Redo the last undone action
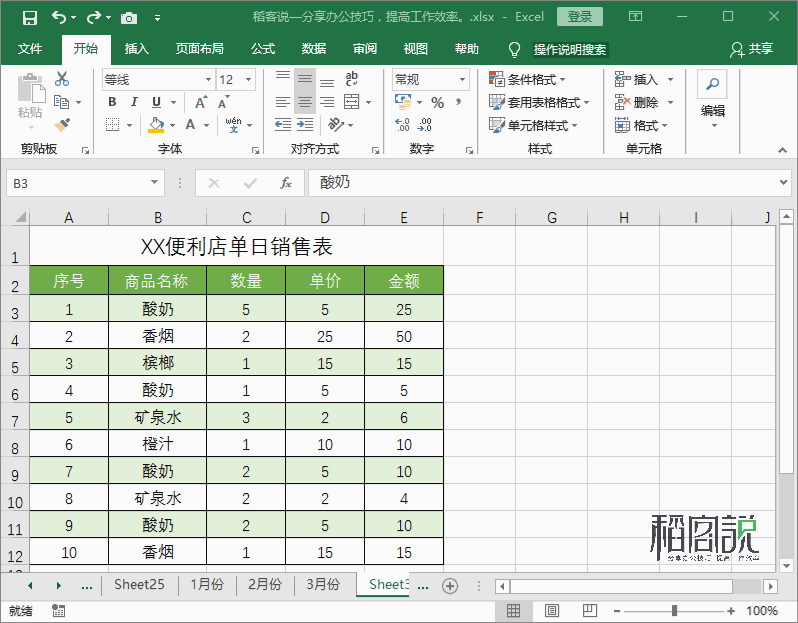 [94, 18]
